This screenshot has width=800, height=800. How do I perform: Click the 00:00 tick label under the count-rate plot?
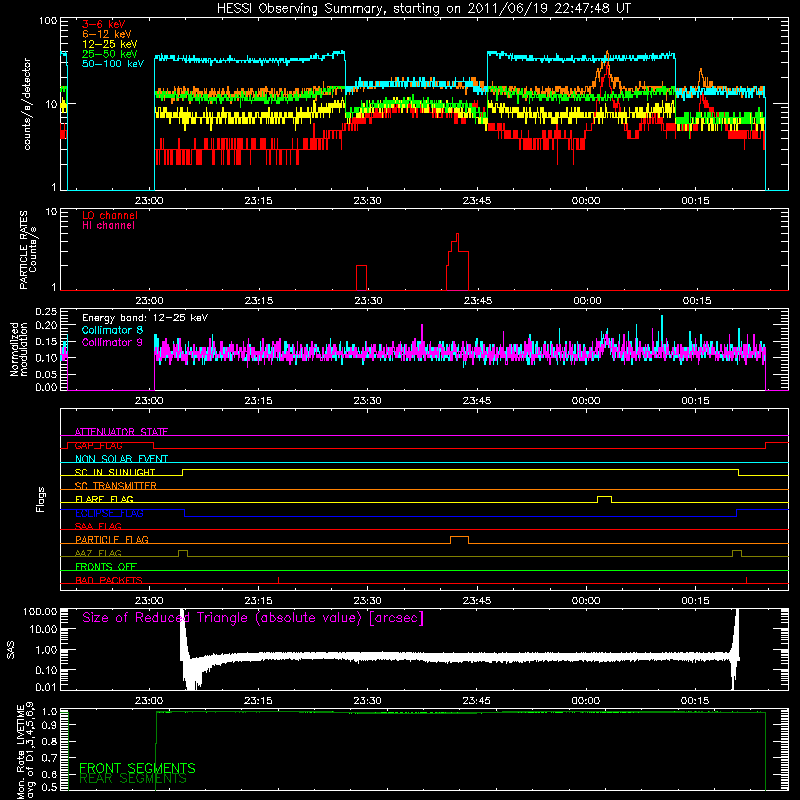click(x=586, y=201)
